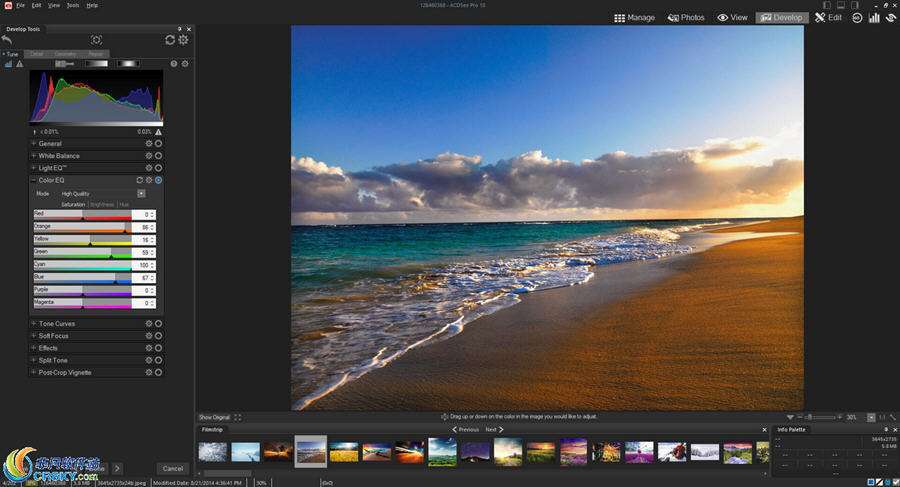This screenshot has height=487, width=900.
Task: Open the Tools menu
Action: pos(72,5)
